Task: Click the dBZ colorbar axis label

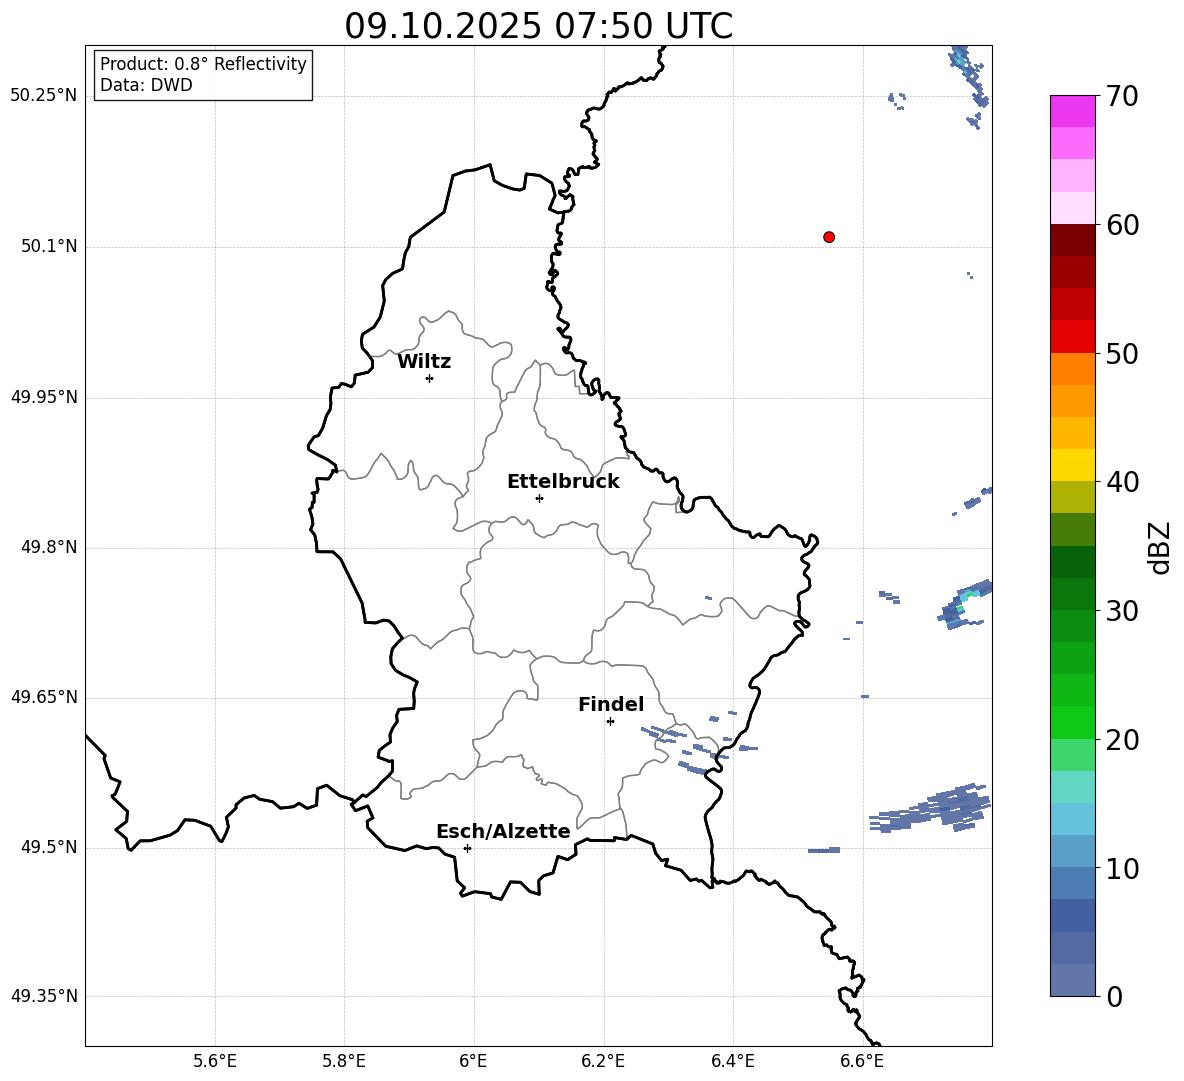Action: coord(1159,547)
